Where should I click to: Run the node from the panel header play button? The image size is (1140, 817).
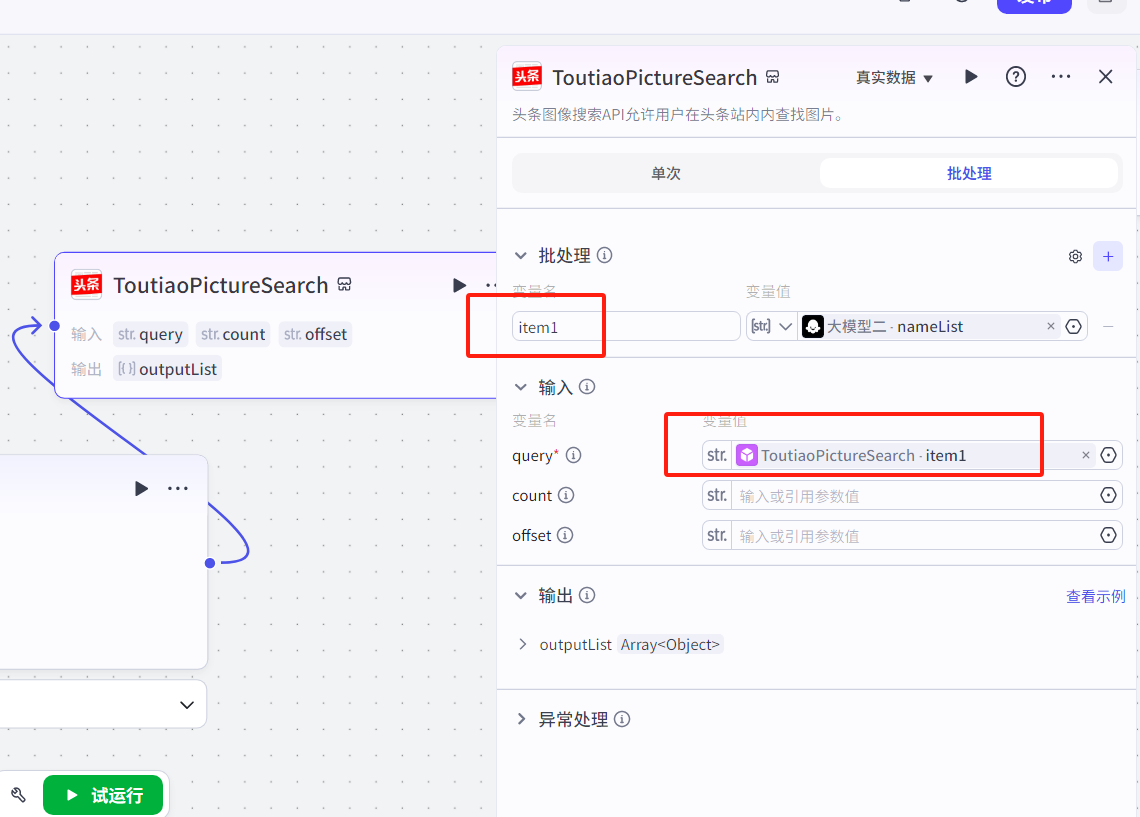(x=971, y=76)
